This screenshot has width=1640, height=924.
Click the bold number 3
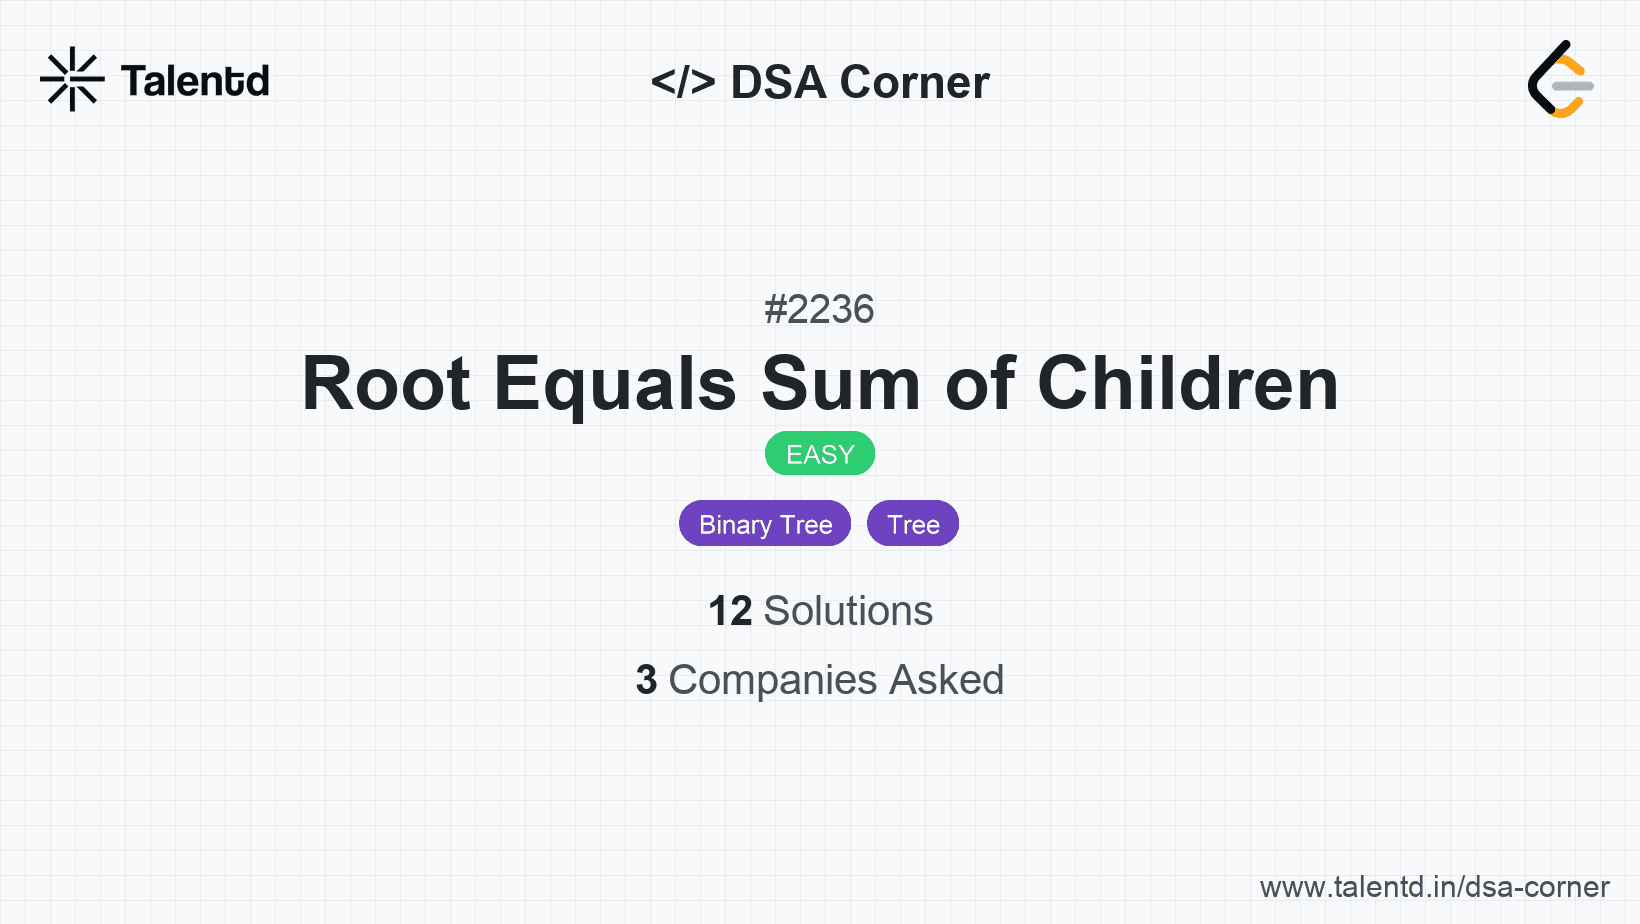[x=647, y=680]
